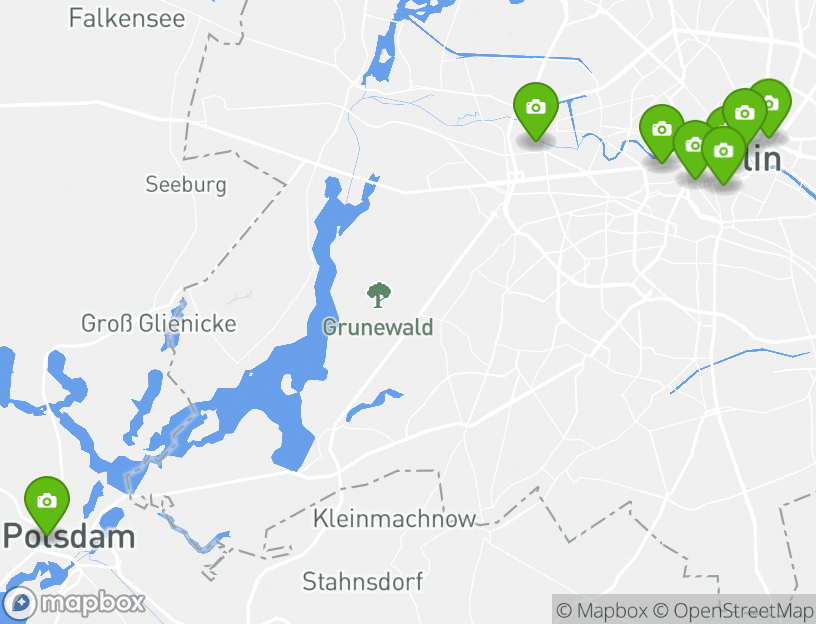Open the leftmost camera marker in Berlin cluster

click(661, 133)
